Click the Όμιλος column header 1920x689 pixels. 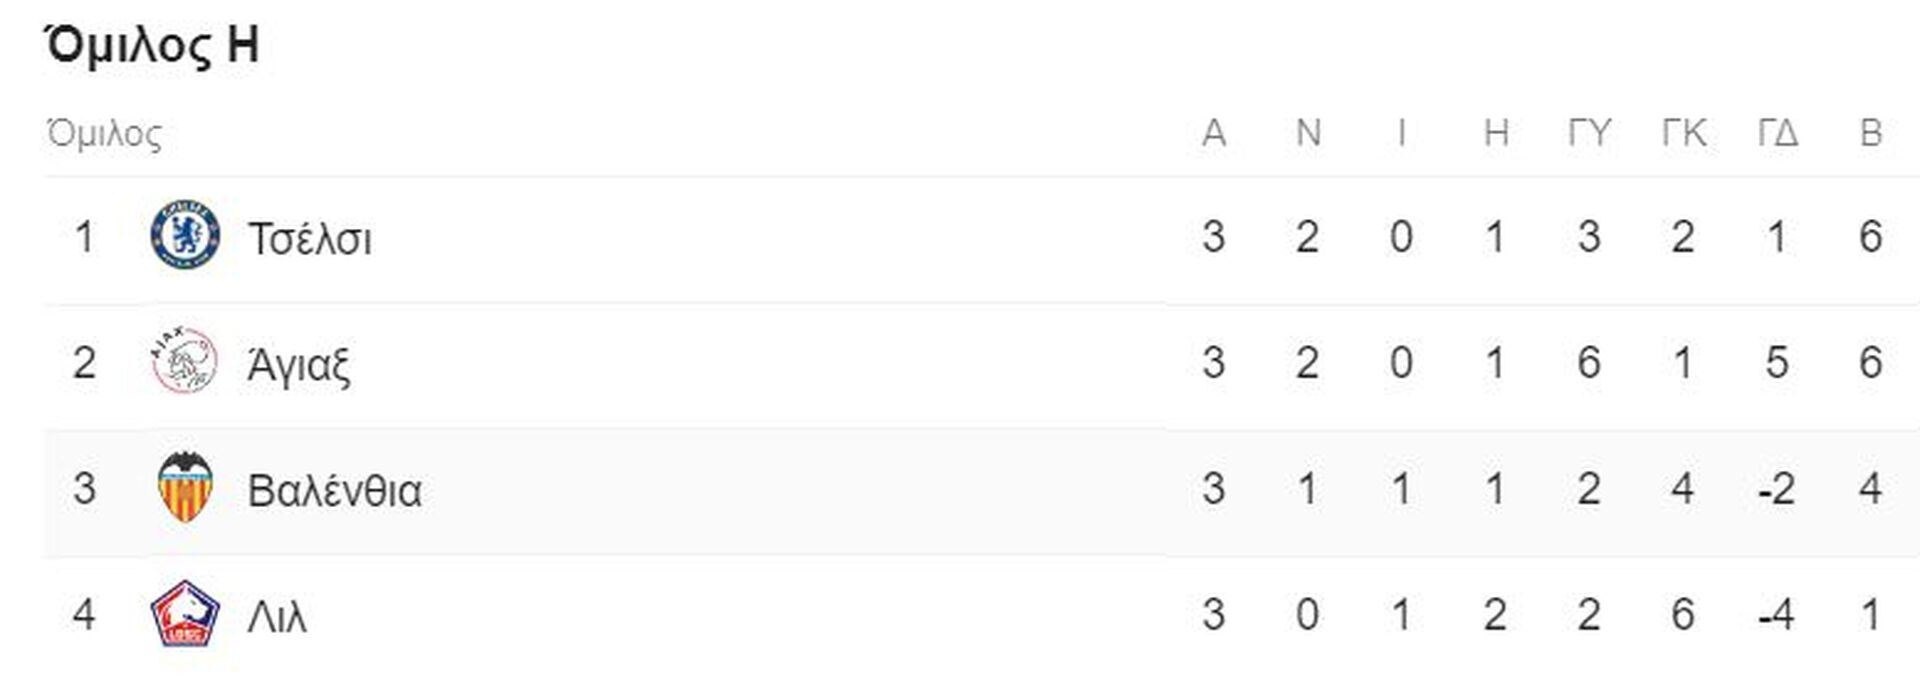coord(104,133)
